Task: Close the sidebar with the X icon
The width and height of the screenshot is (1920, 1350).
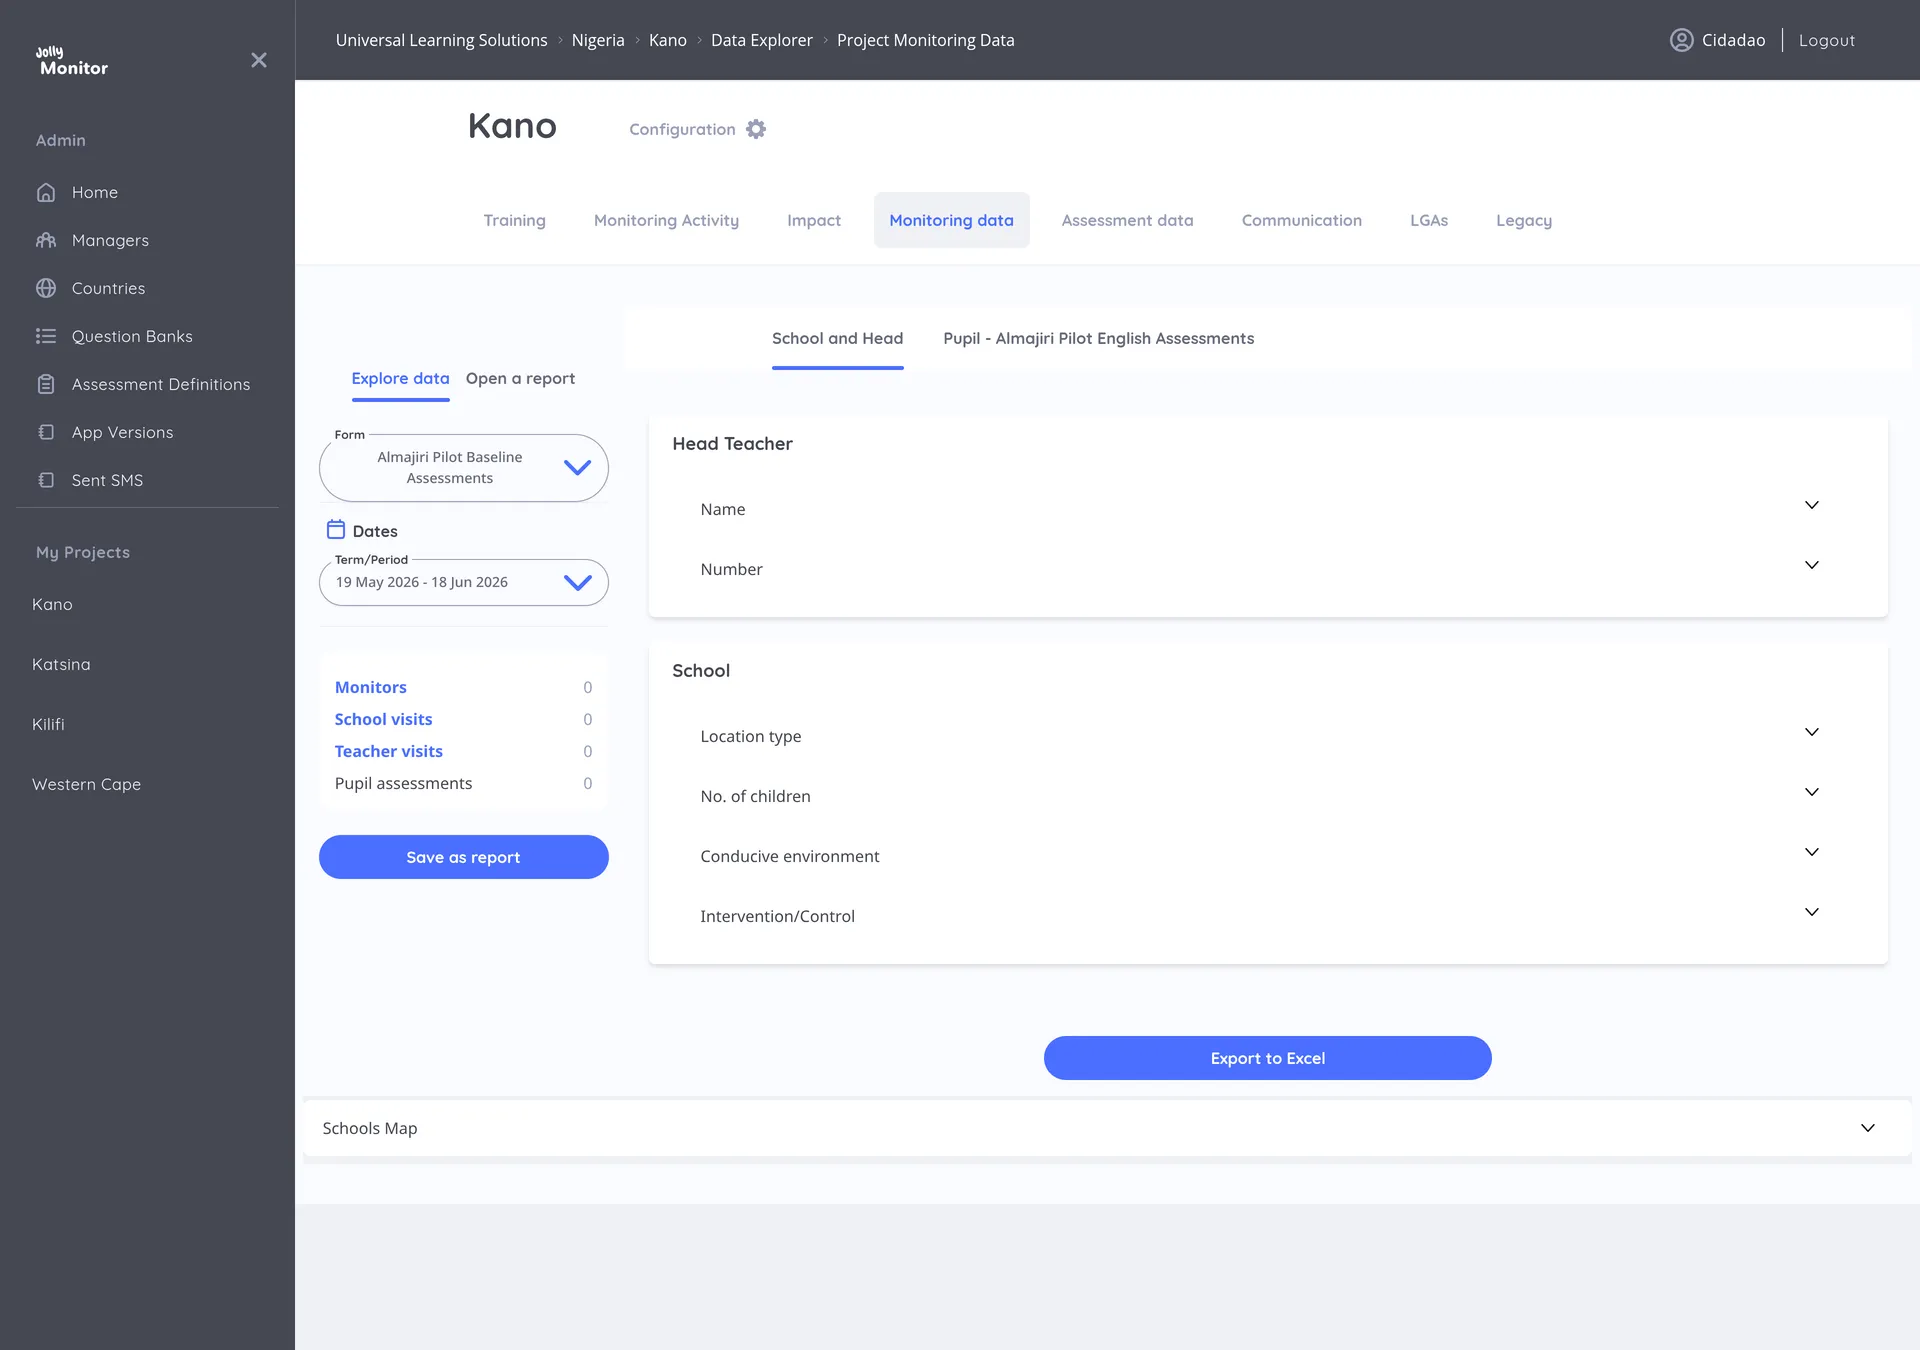Action: click(x=259, y=60)
